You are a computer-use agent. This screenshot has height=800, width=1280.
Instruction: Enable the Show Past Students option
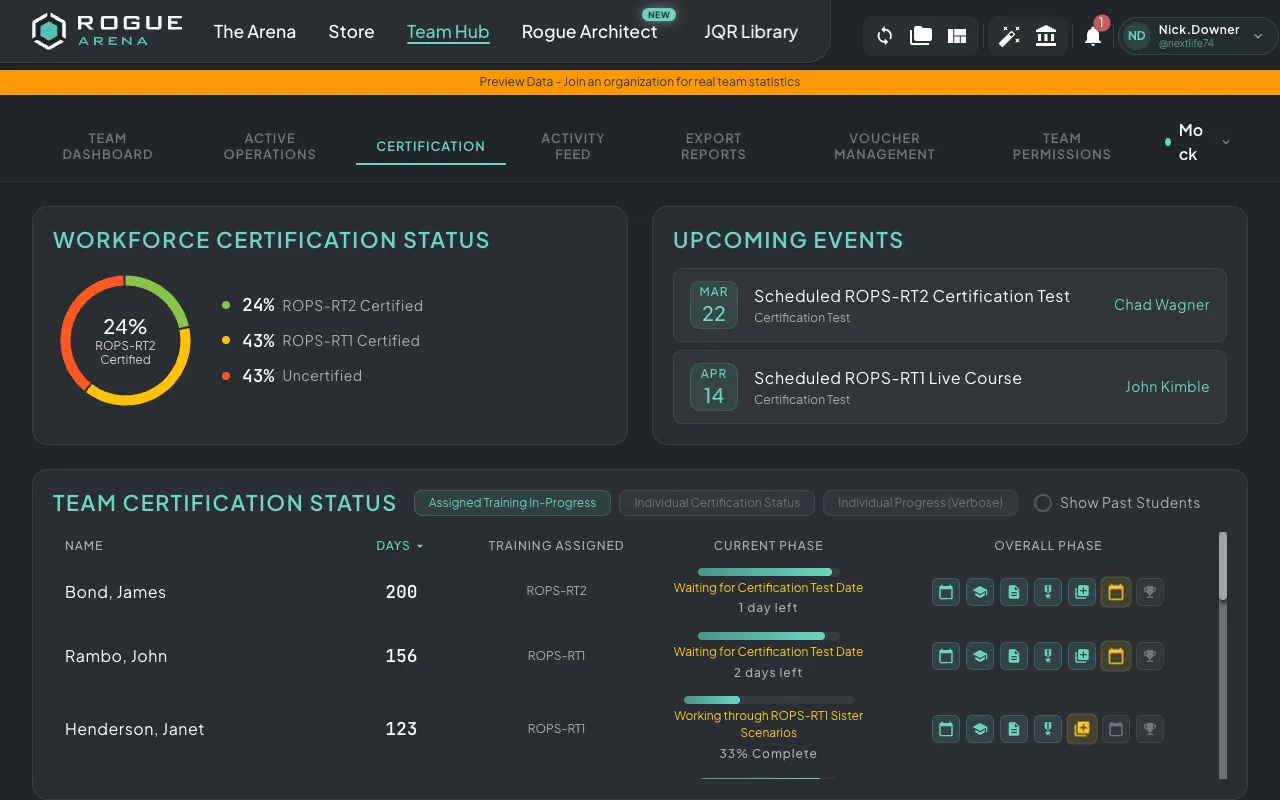click(x=1043, y=503)
